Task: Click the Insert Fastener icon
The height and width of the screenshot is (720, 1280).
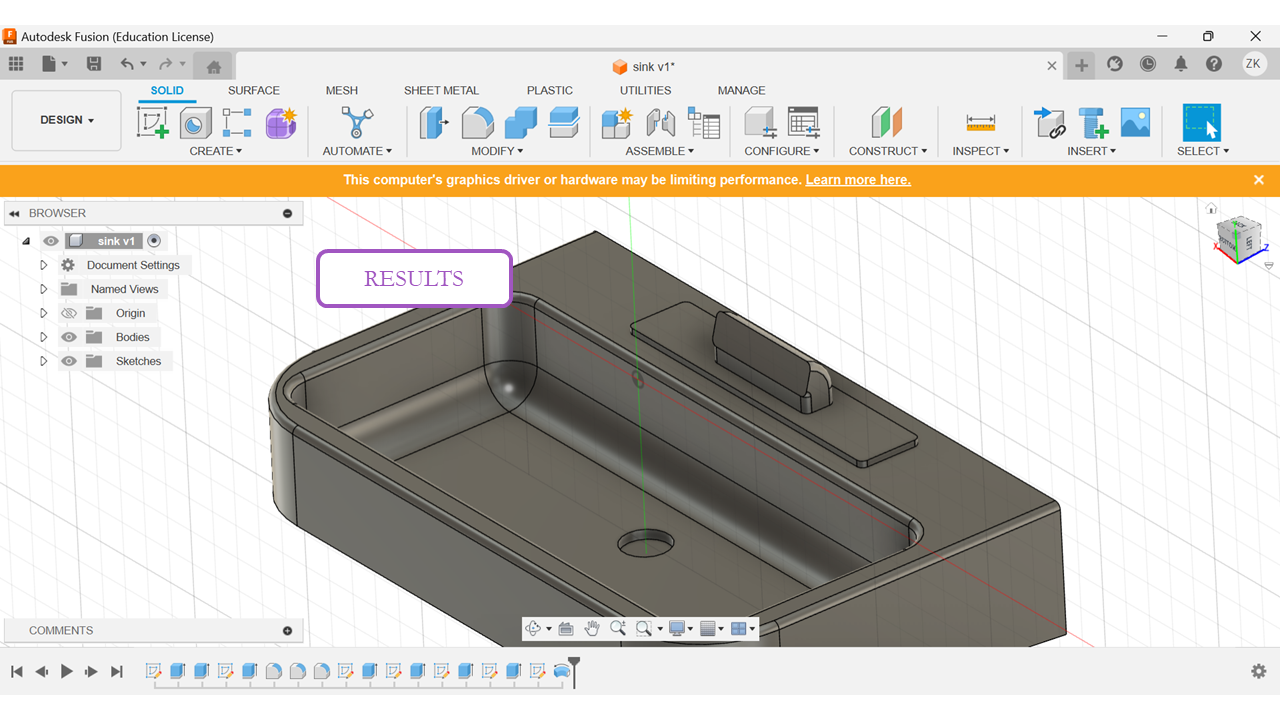Action: [x=1093, y=123]
